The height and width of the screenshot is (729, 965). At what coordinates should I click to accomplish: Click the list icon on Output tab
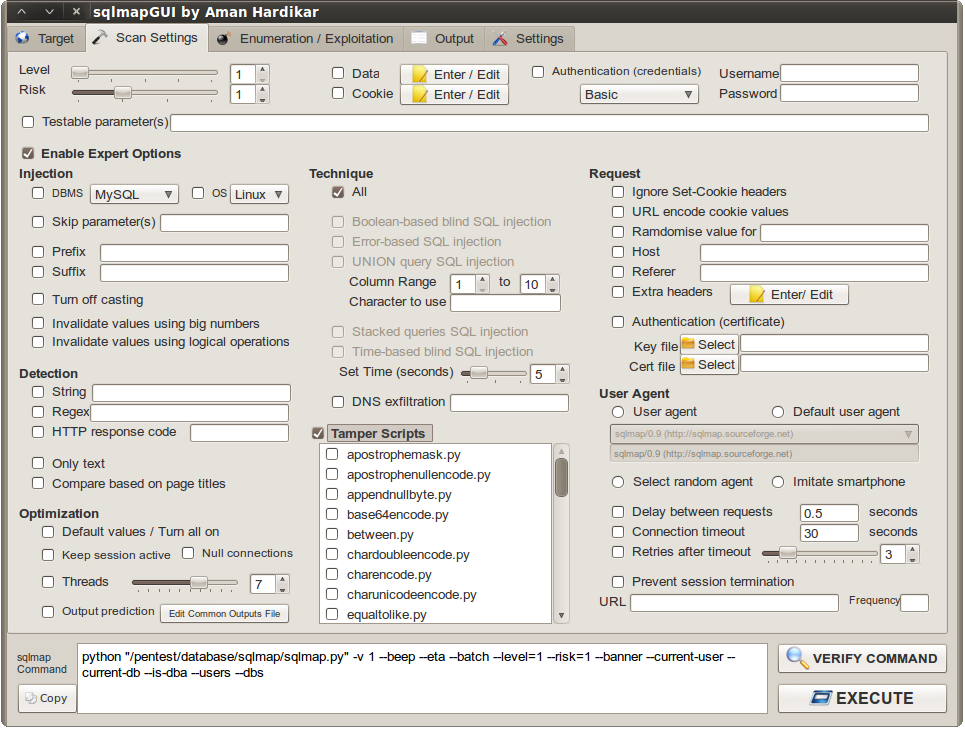coord(419,38)
